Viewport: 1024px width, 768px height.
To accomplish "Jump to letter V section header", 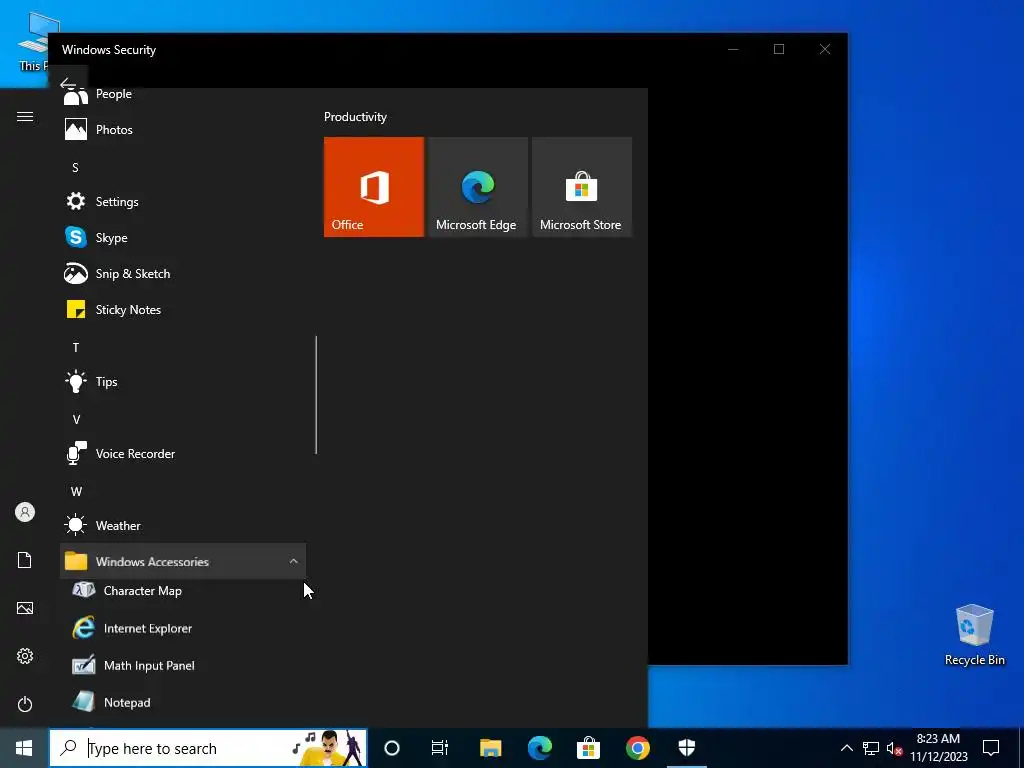I will (76, 419).
